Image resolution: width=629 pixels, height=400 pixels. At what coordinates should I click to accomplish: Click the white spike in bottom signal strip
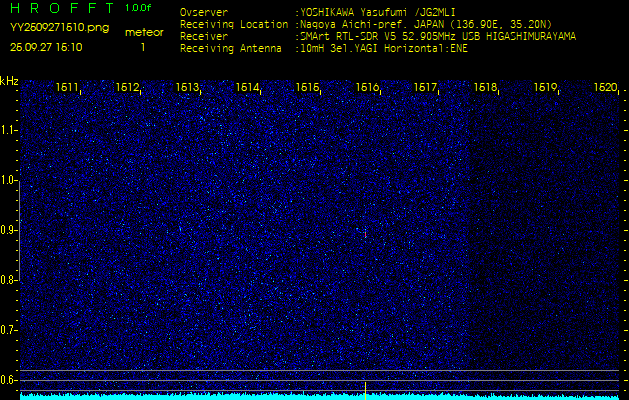click(x=366, y=386)
